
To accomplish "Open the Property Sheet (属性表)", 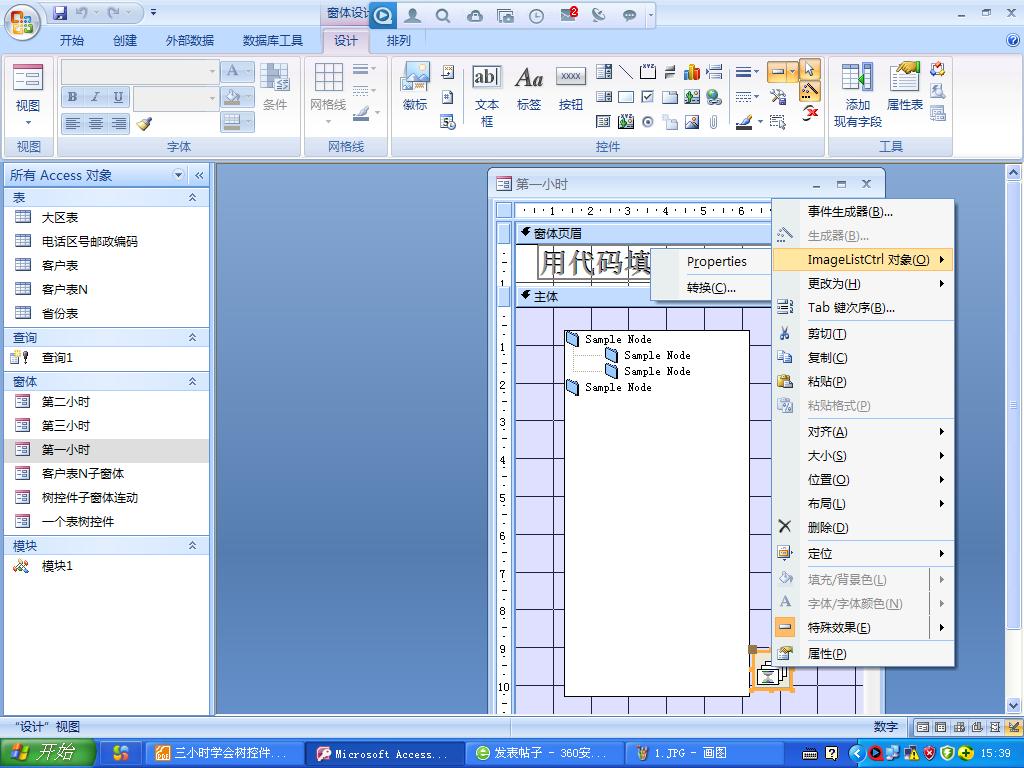I will (x=904, y=88).
